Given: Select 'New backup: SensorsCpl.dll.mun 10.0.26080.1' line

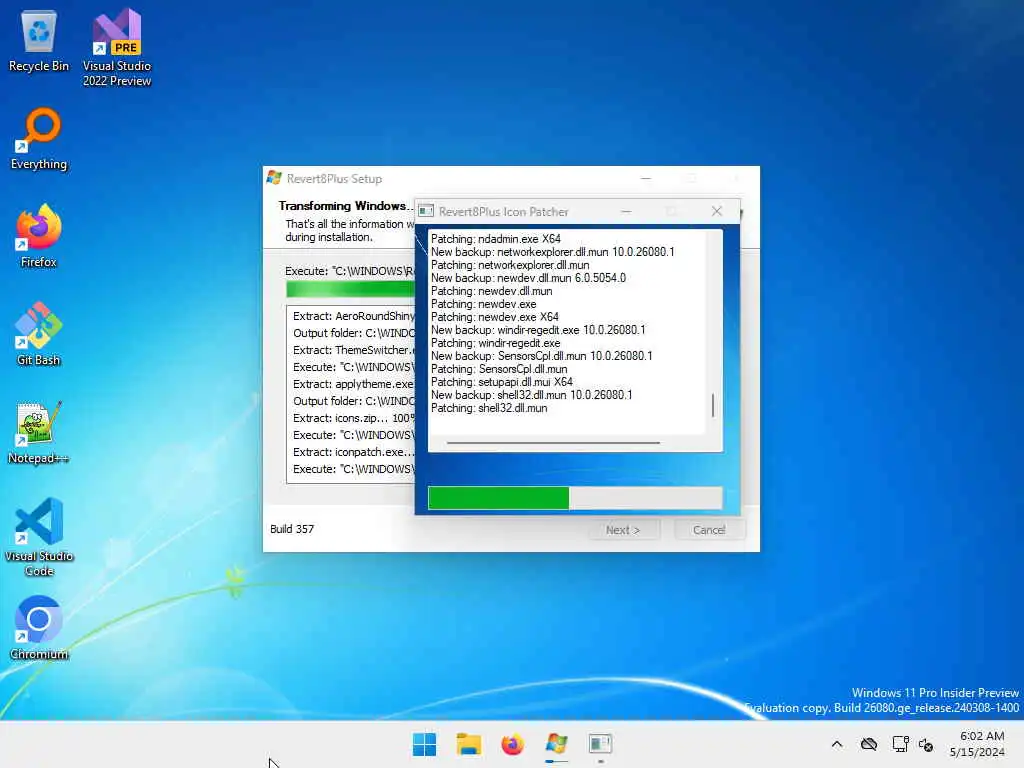Looking at the screenshot, I should click(x=541, y=356).
